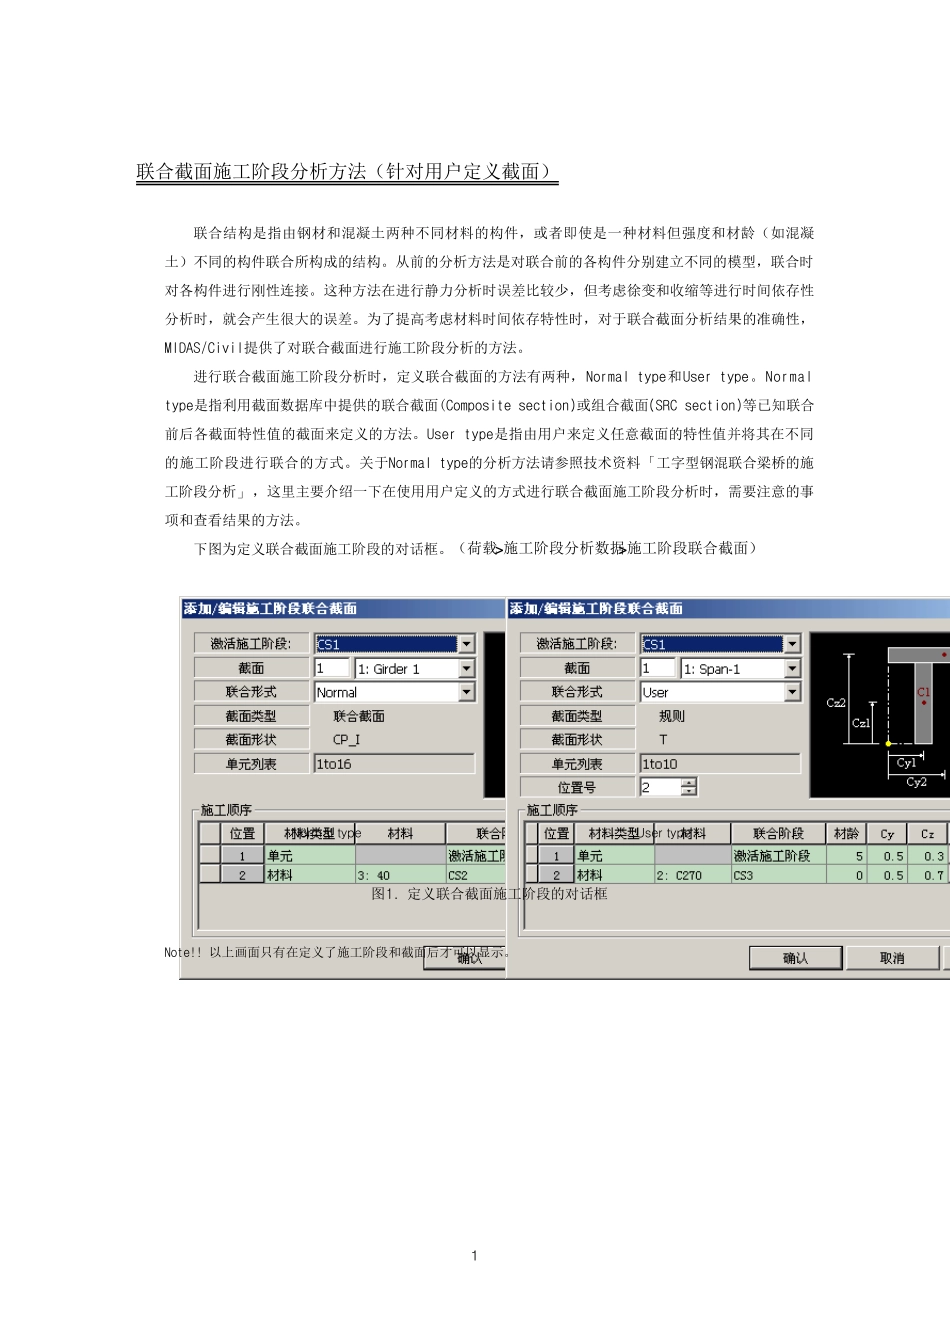Expand the '1: Span-1' section dropdown
950x1344 pixels.
coord(793,668)
